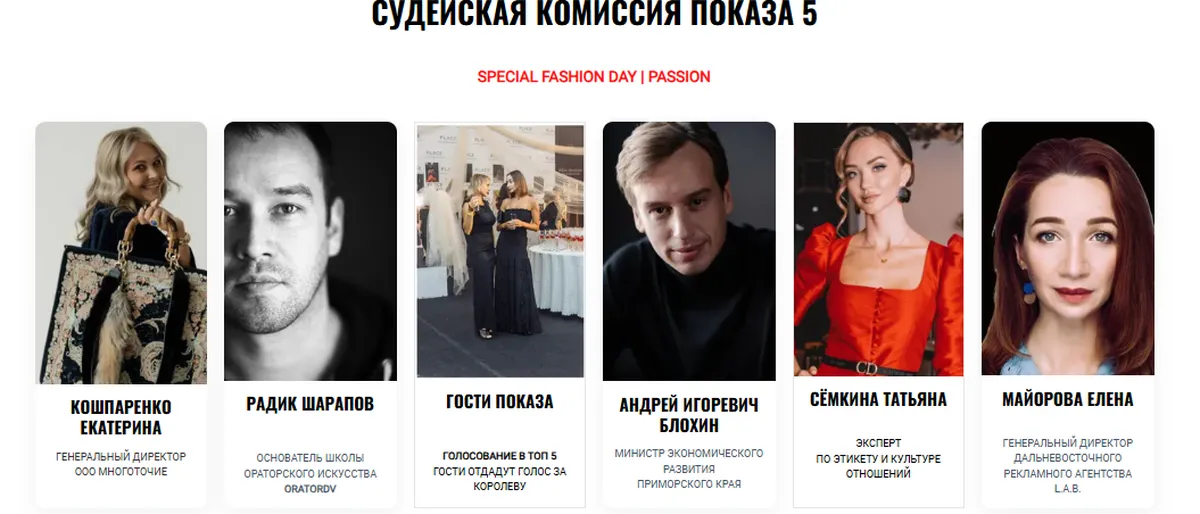Select the Эксперт по этикету description
The height and width of the screenshot is (514, 1200).
tap(878, 458)
